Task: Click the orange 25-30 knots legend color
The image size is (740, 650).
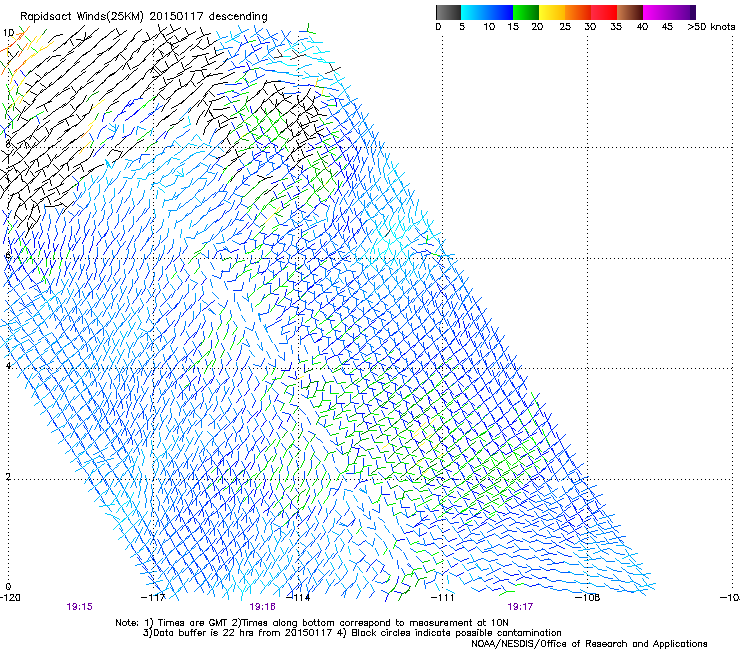Action: point(578,12)
